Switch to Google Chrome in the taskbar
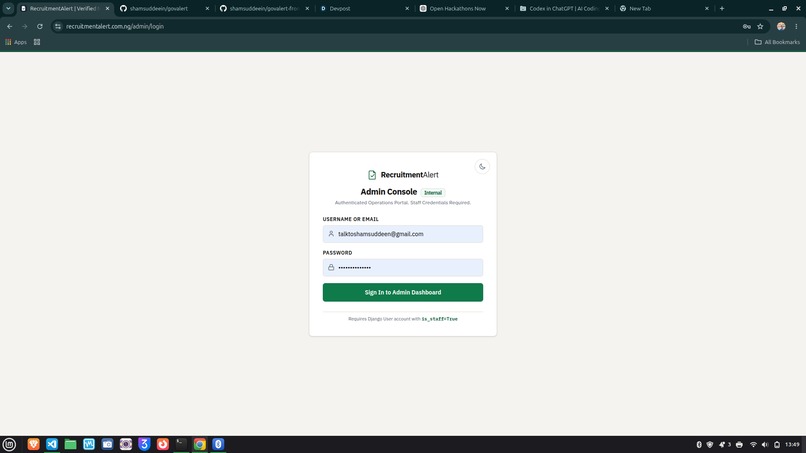 200,444
